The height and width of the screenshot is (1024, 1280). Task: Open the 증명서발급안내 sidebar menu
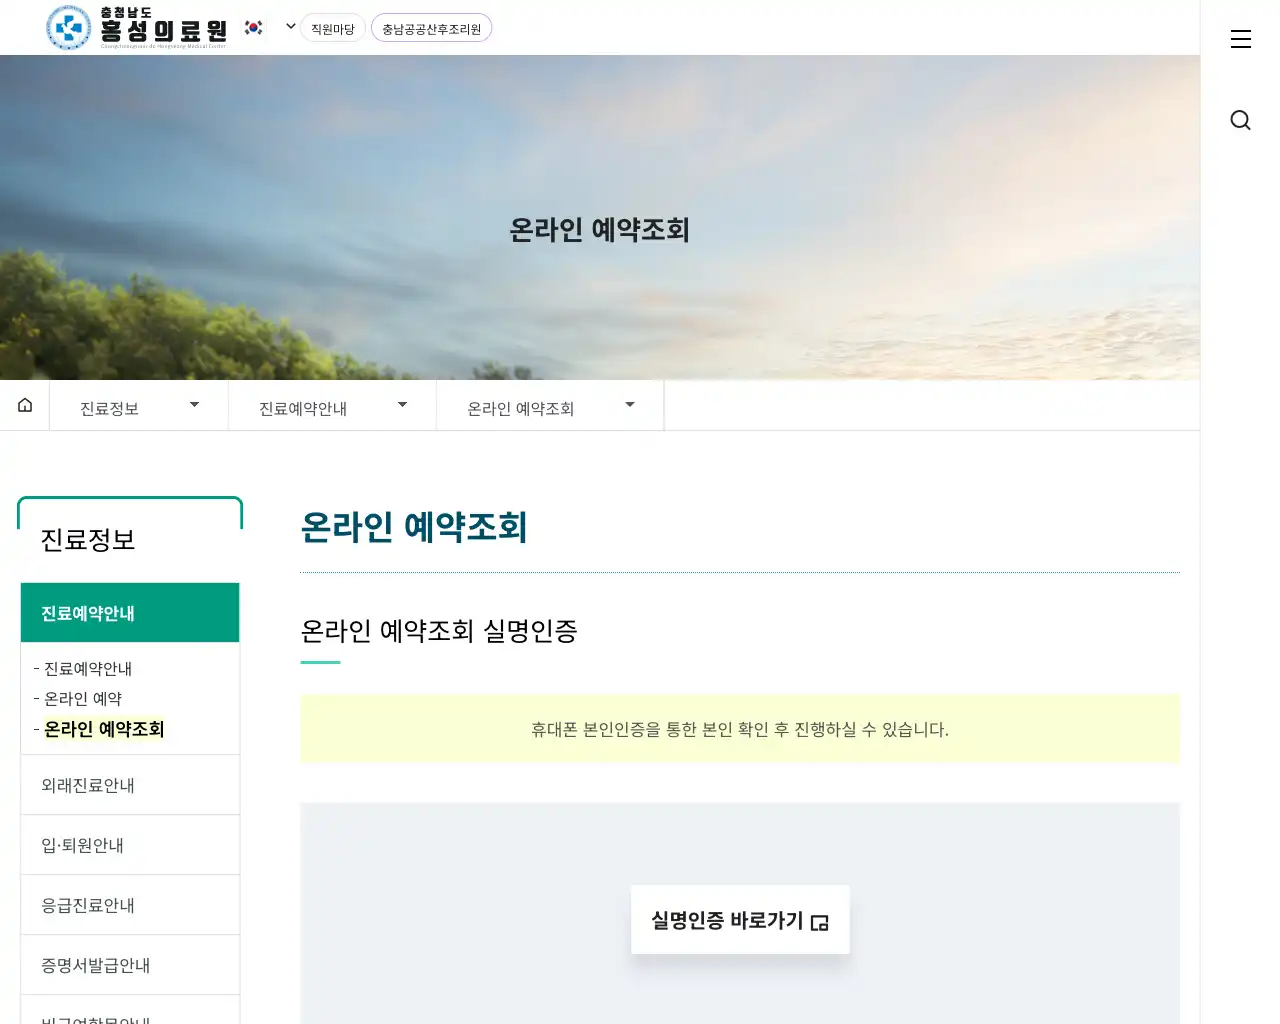pyautogui.click(x=96, y=965)
